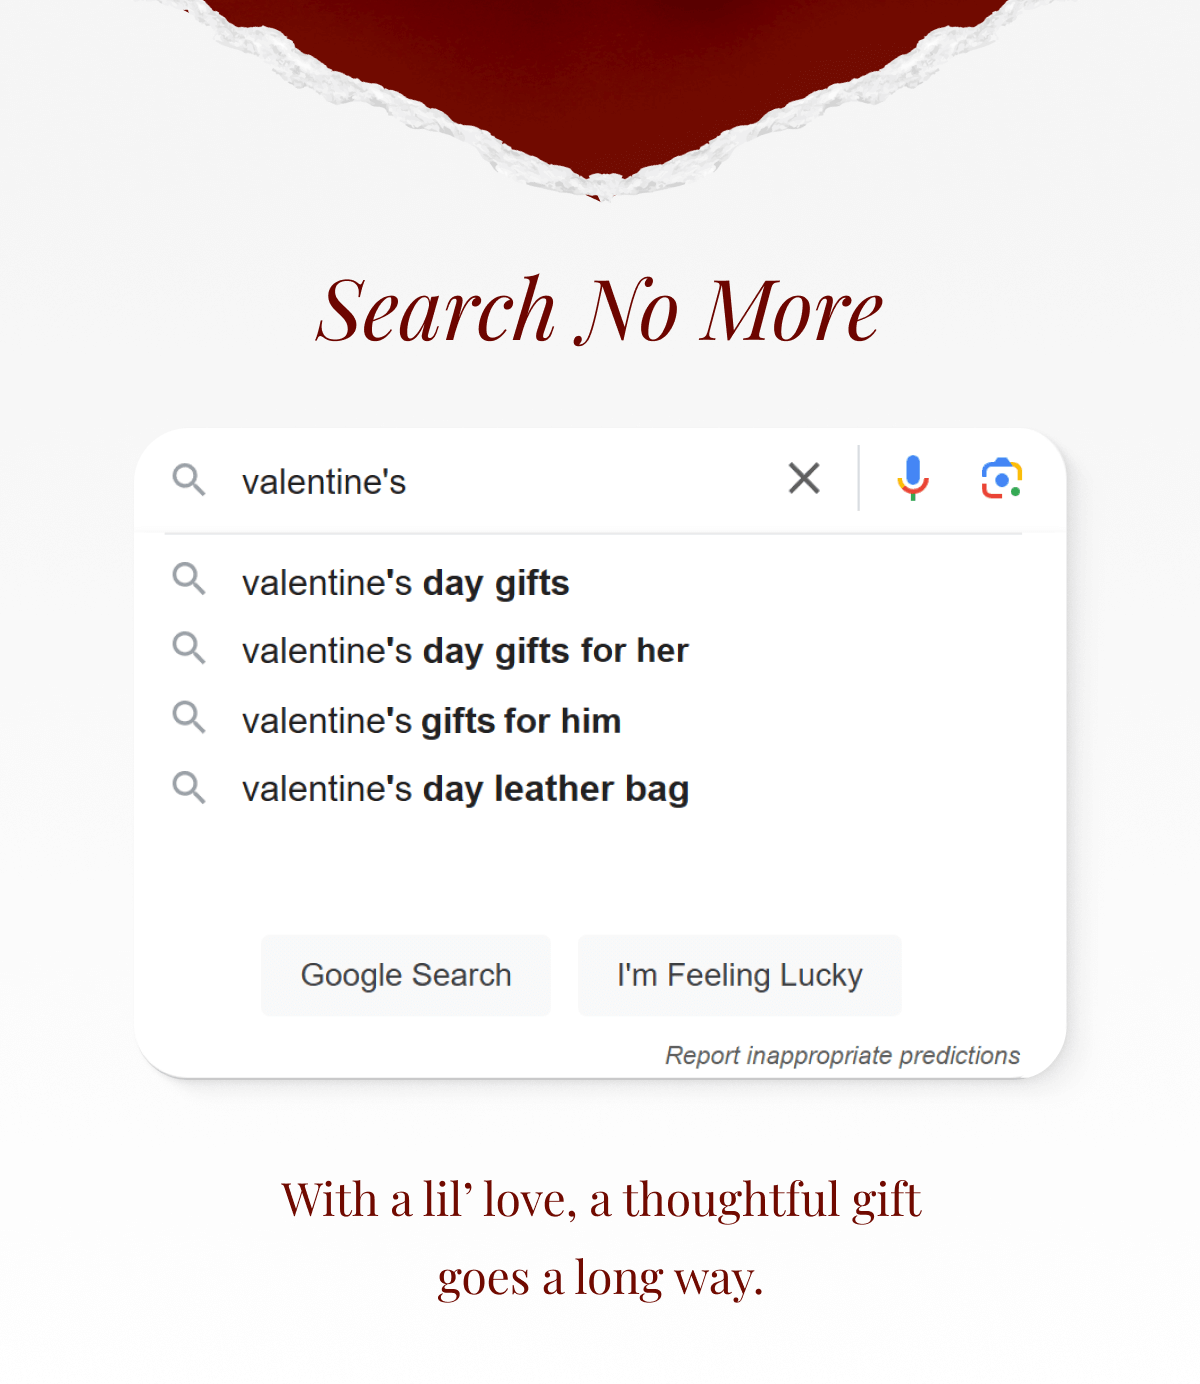Screen dimensions: 1200x1384
Task: Select the 'valentine's day leather bag' suggestion
Action: 465,788
